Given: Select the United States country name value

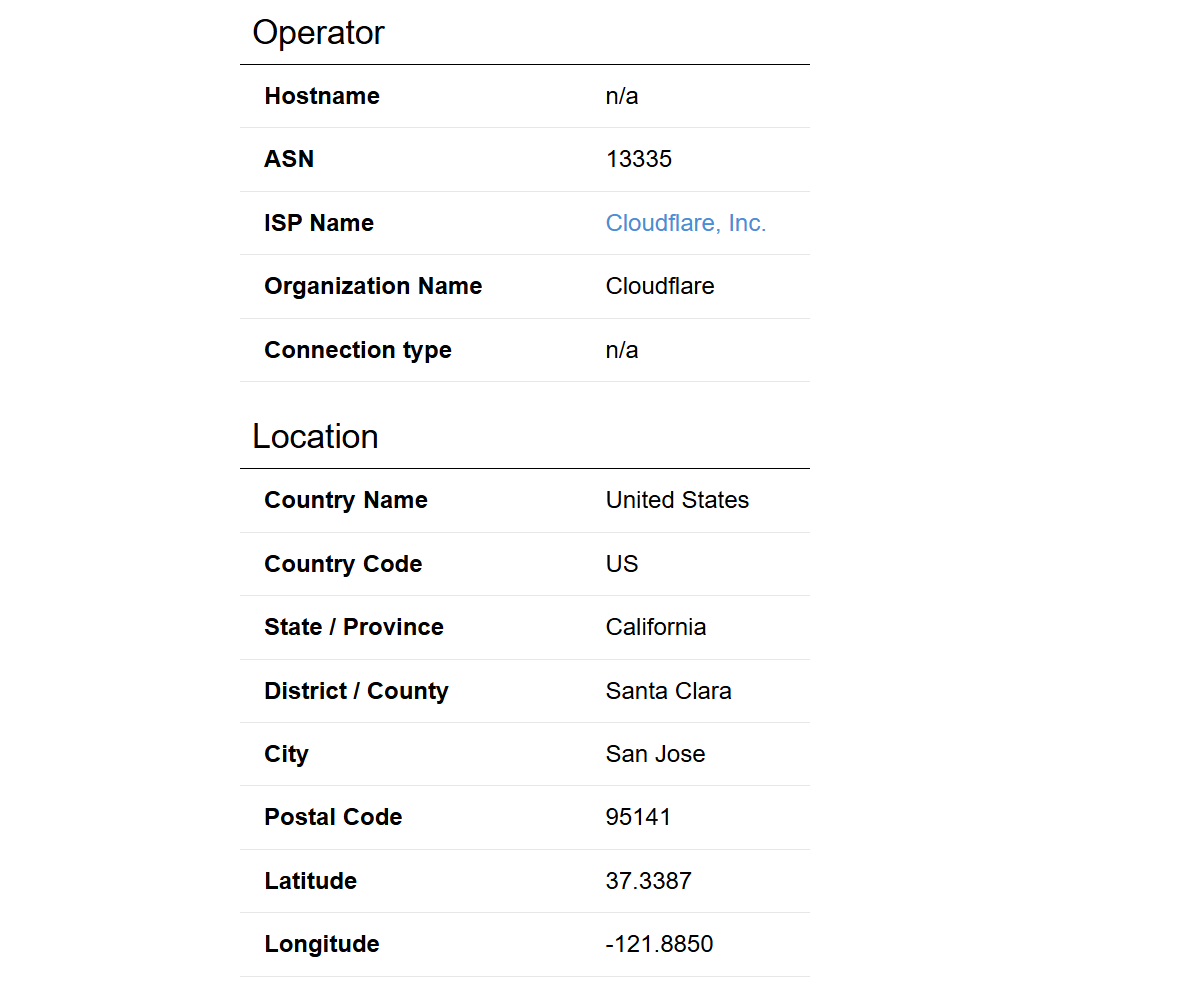Looking at the screenshot, I should (x=677, y=500).
